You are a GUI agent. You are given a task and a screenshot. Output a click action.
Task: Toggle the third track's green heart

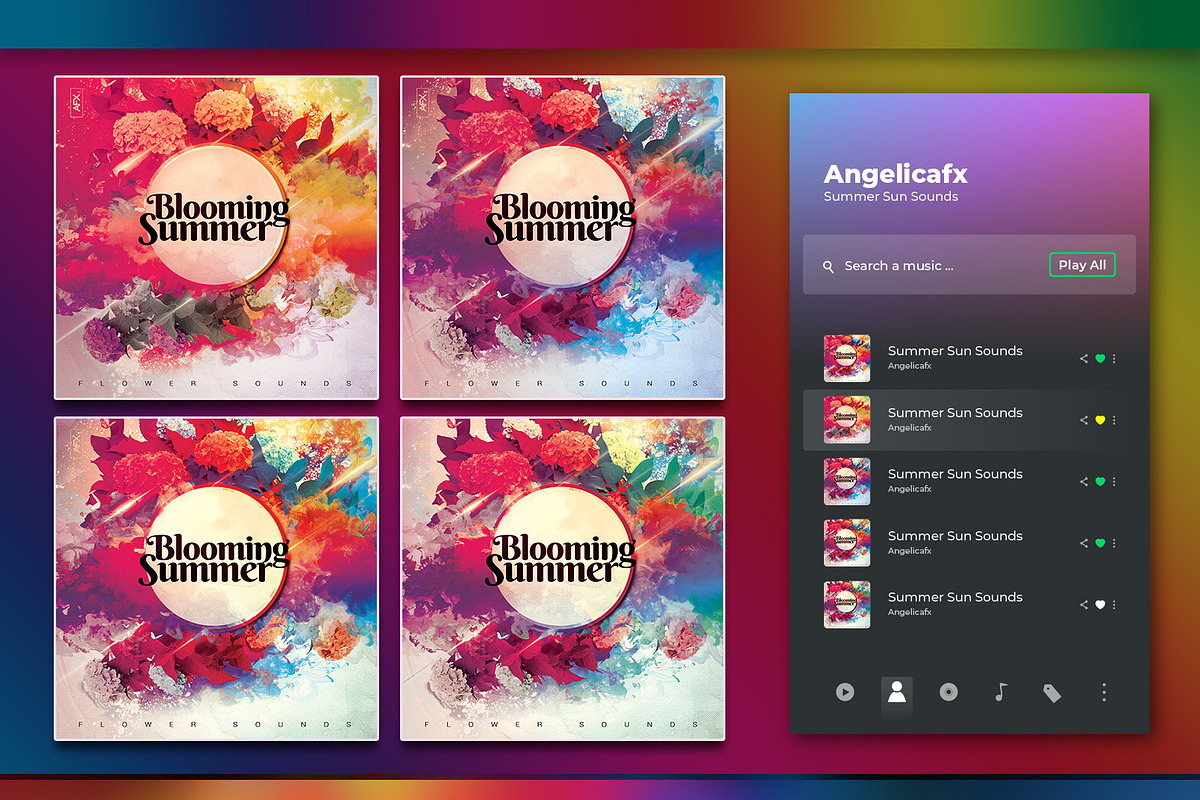1100,482
